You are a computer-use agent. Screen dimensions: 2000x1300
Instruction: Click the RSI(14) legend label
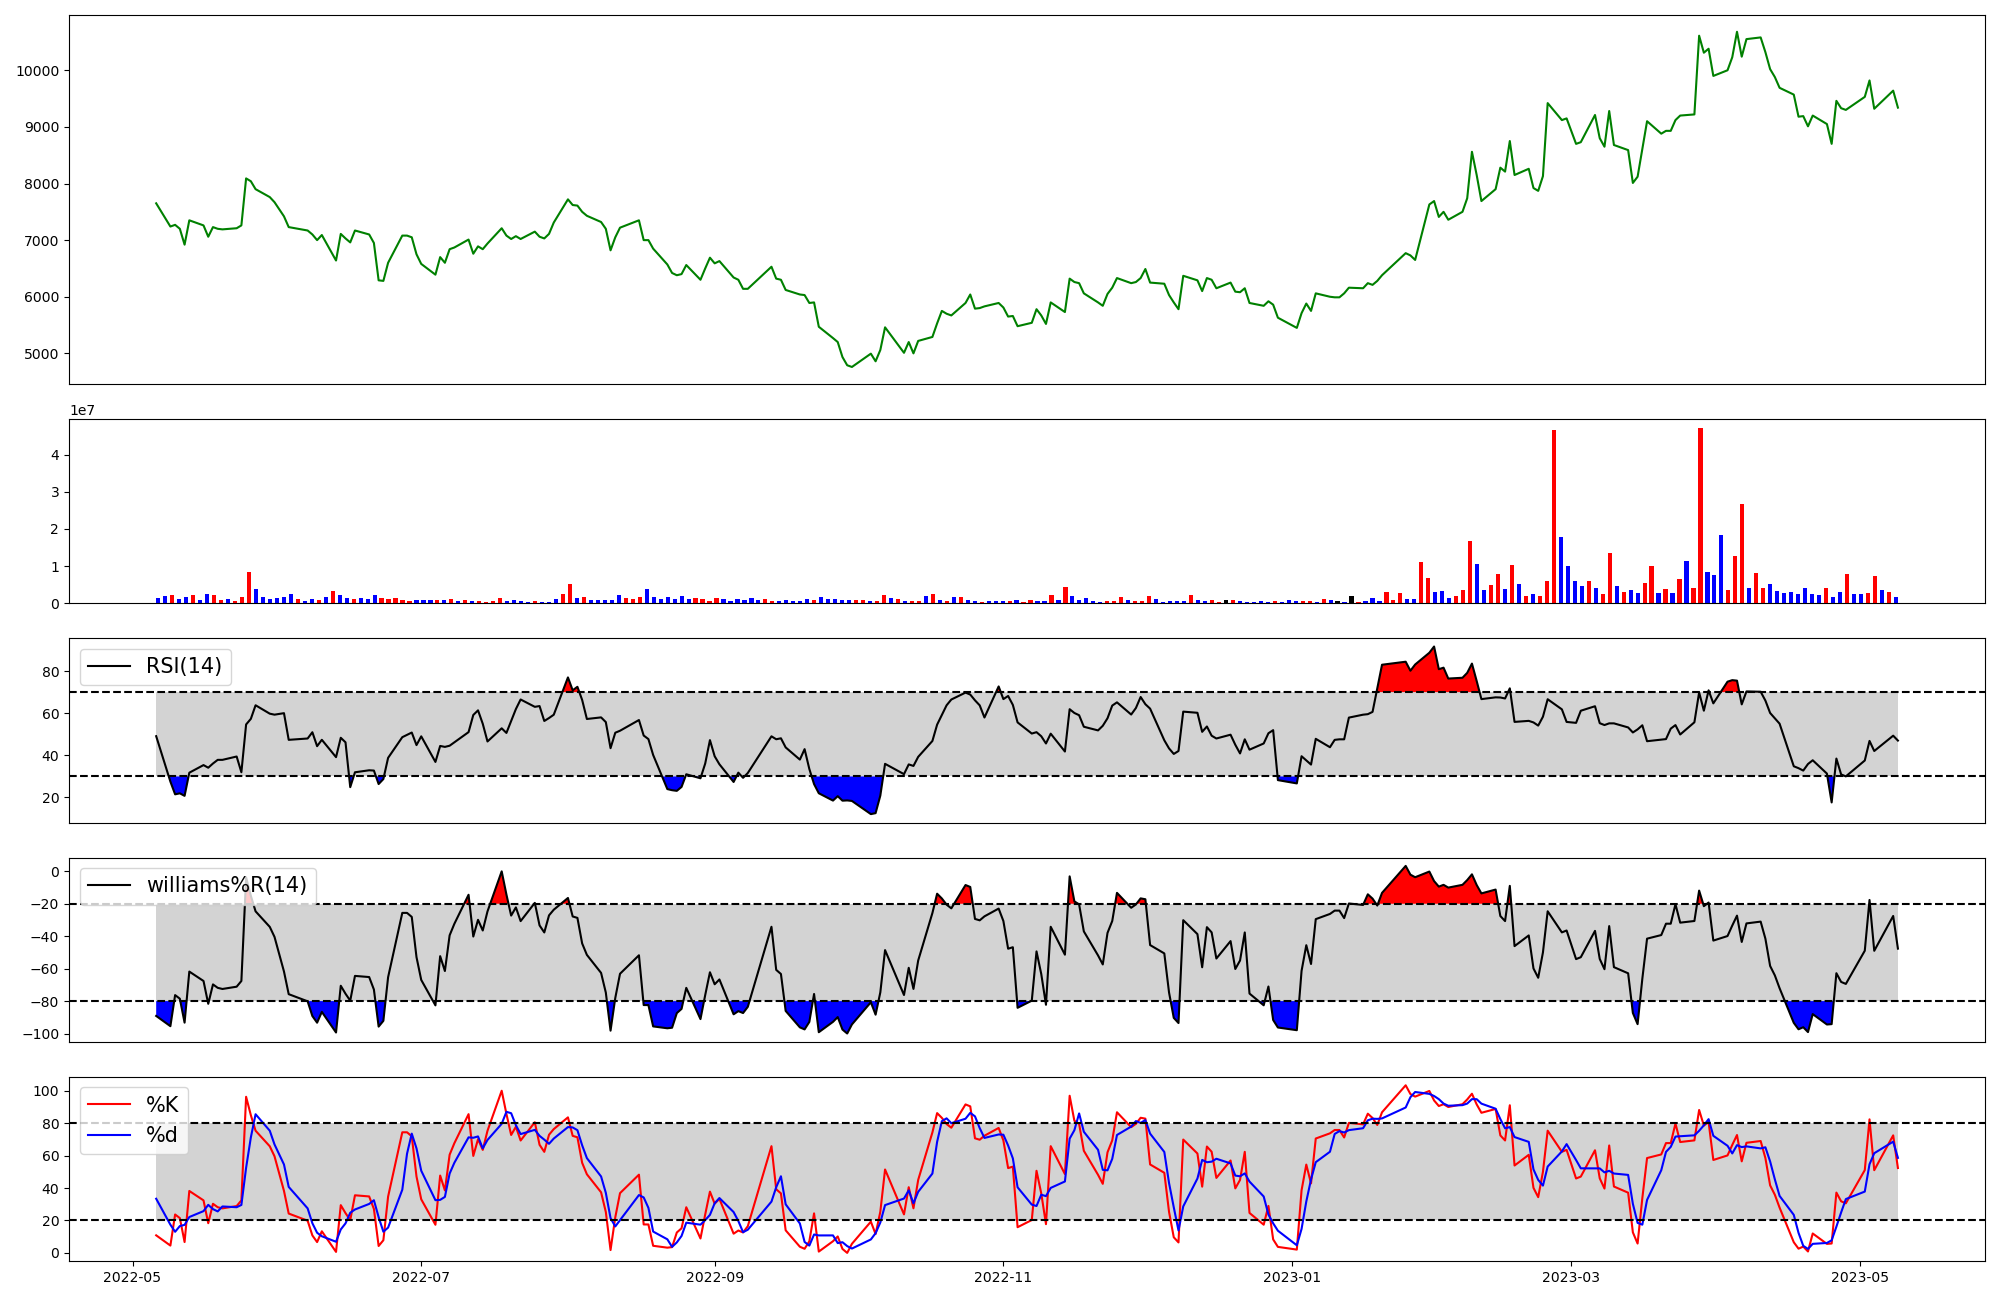[x=184, y=666]
